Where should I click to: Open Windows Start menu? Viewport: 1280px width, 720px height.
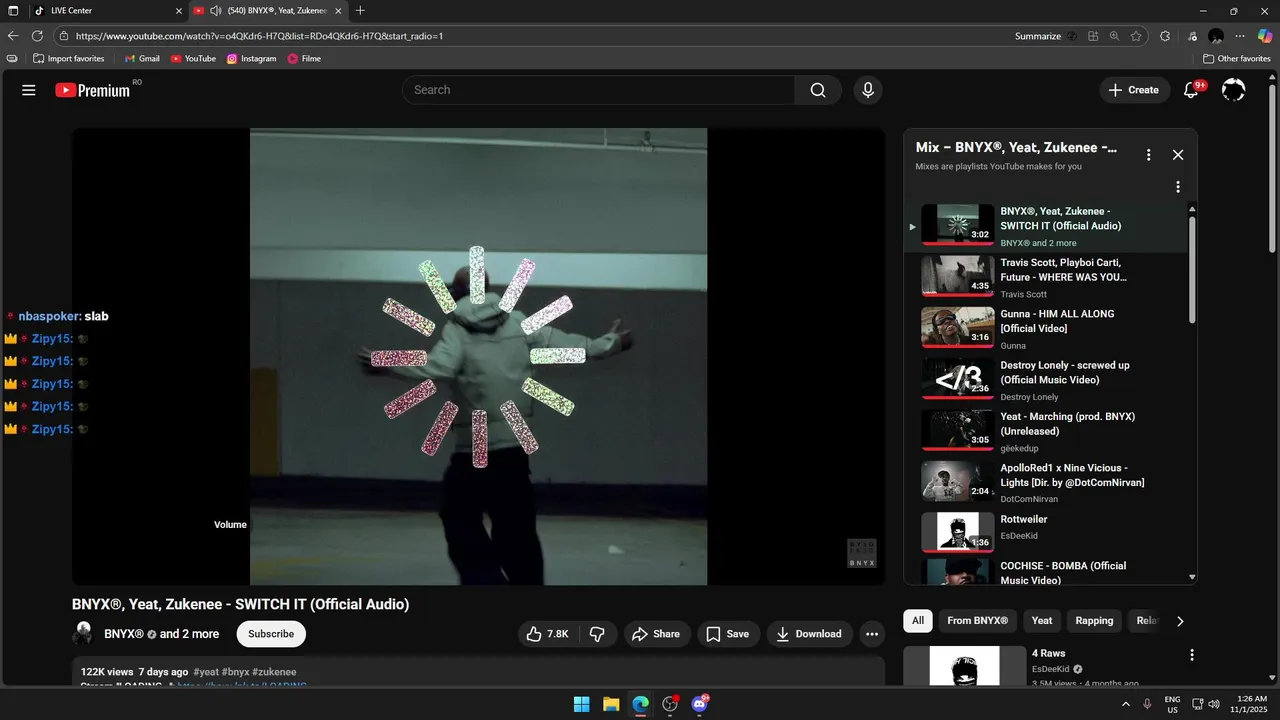click(x=581, y=704)
